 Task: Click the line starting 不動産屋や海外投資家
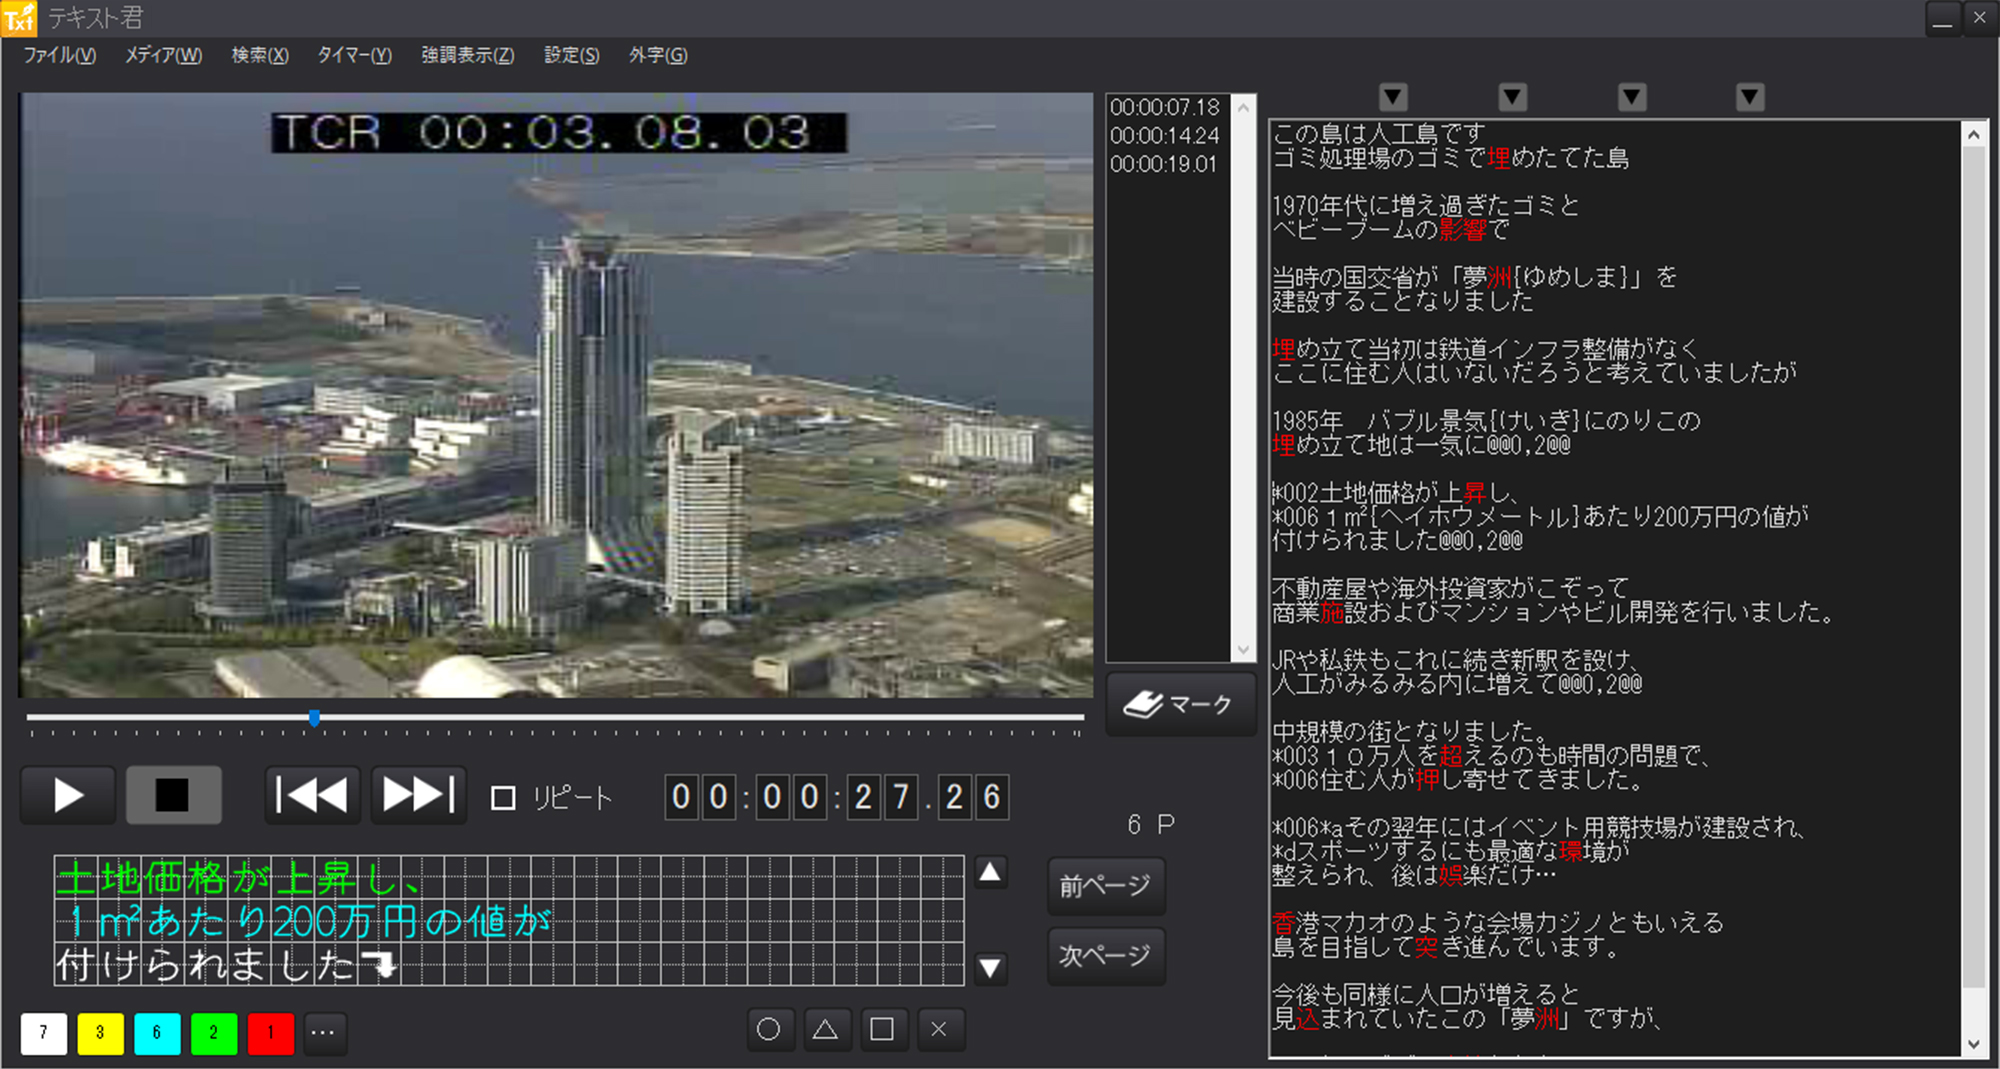[1450, 588]
